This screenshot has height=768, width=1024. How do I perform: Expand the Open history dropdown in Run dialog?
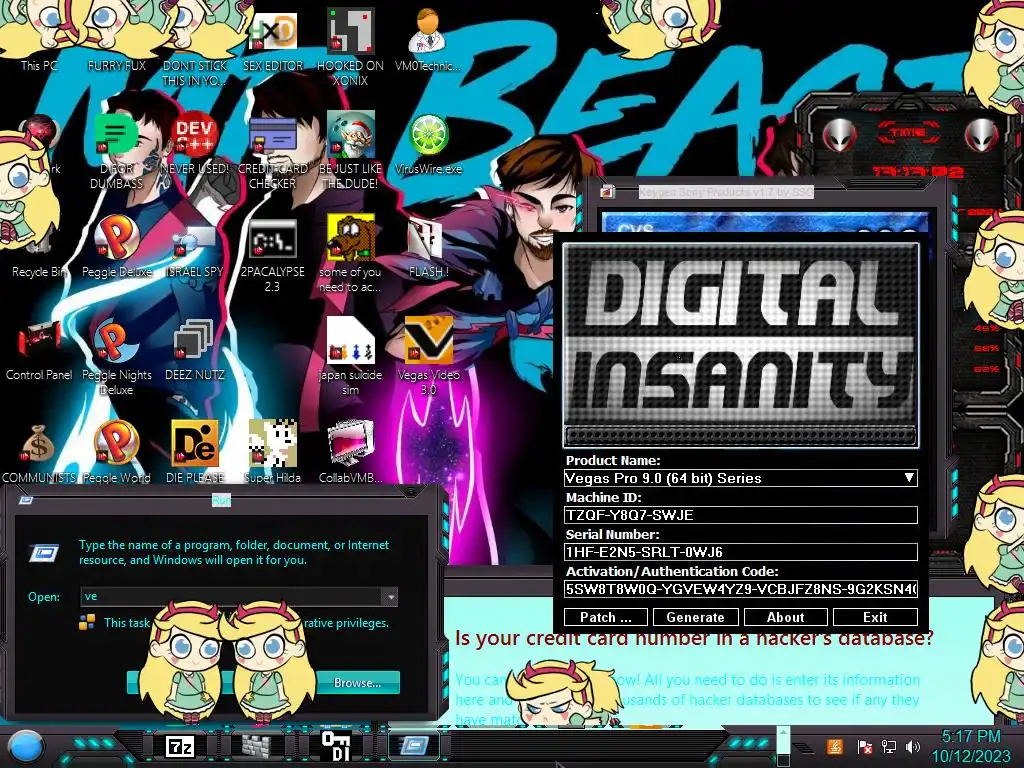389,597
